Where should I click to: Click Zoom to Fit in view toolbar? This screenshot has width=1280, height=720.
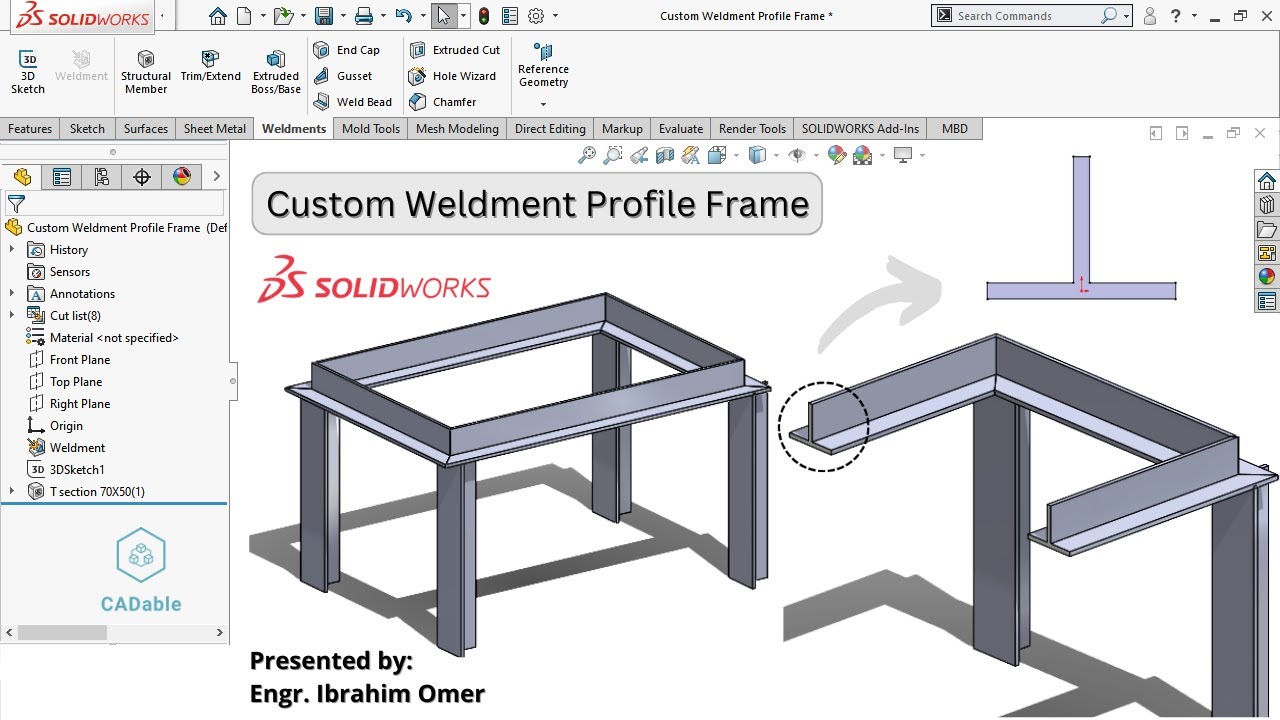pyautogui.click(x=587, y=155)
